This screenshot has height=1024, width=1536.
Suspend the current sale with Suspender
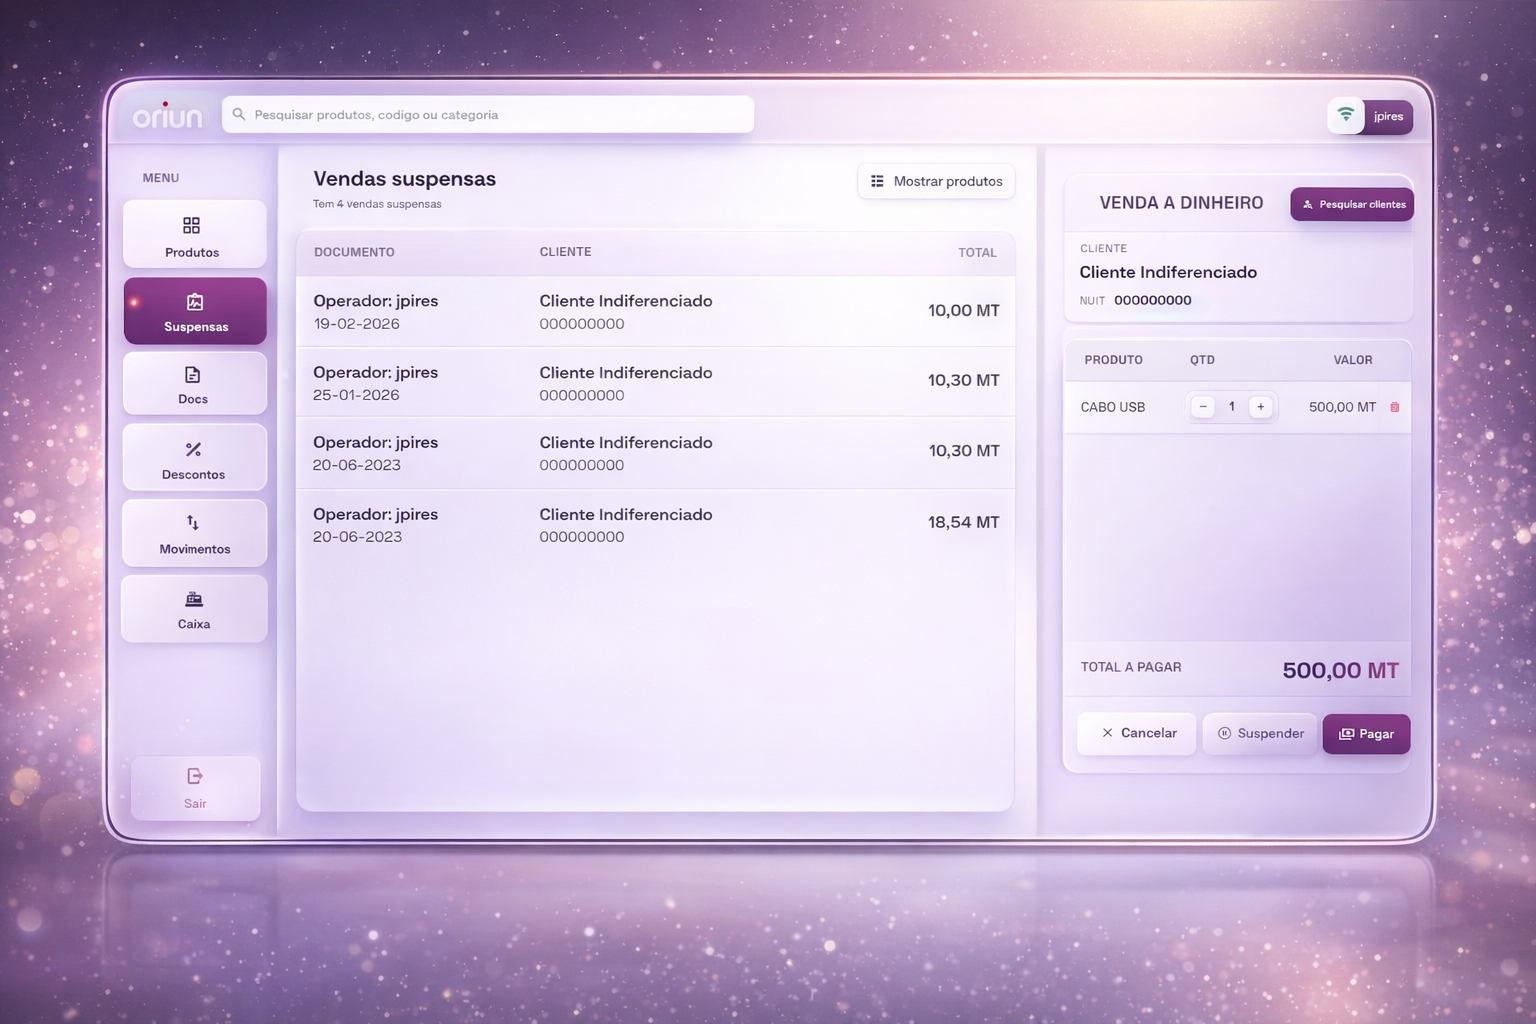(1260, 733)
